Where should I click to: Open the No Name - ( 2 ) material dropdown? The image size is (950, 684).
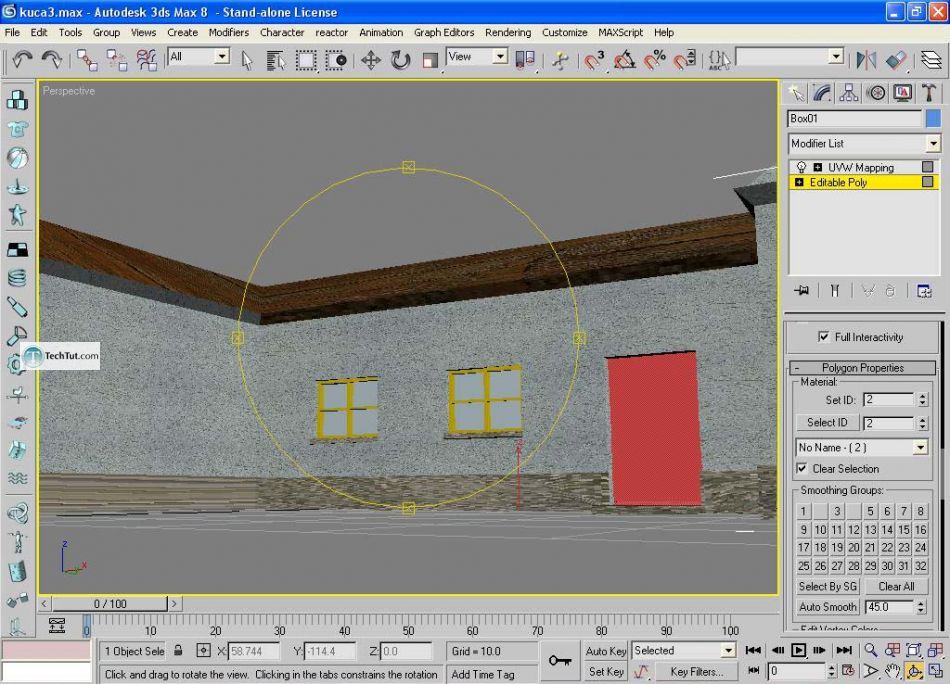(x=920, y=447)
